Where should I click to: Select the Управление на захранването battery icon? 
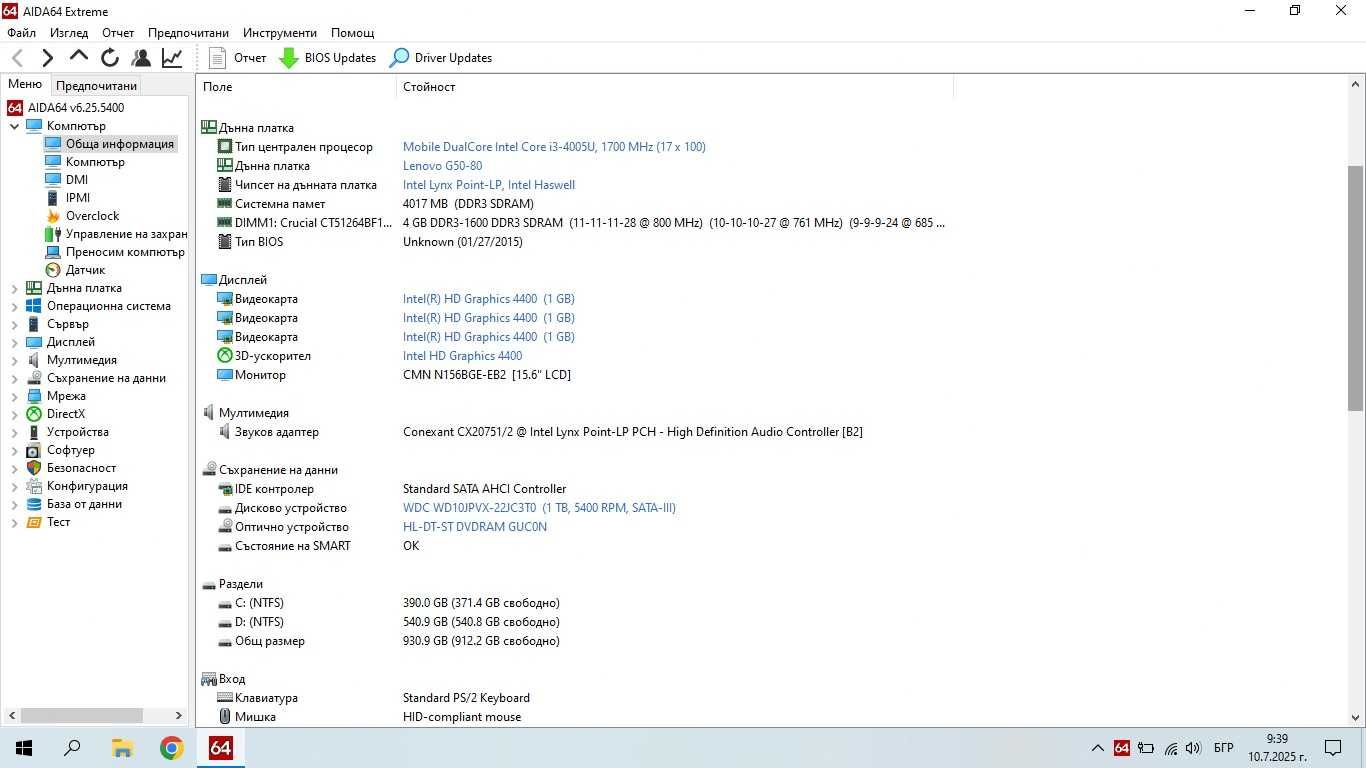point(53,234)
